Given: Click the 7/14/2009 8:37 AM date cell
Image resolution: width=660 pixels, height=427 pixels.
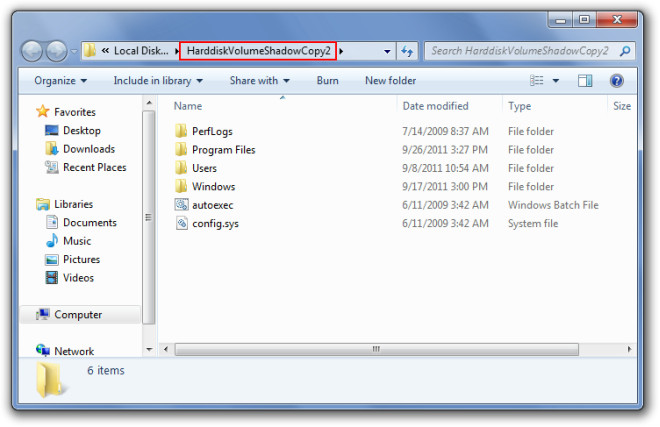Looking at the screenshot, I should pos(445,131).
